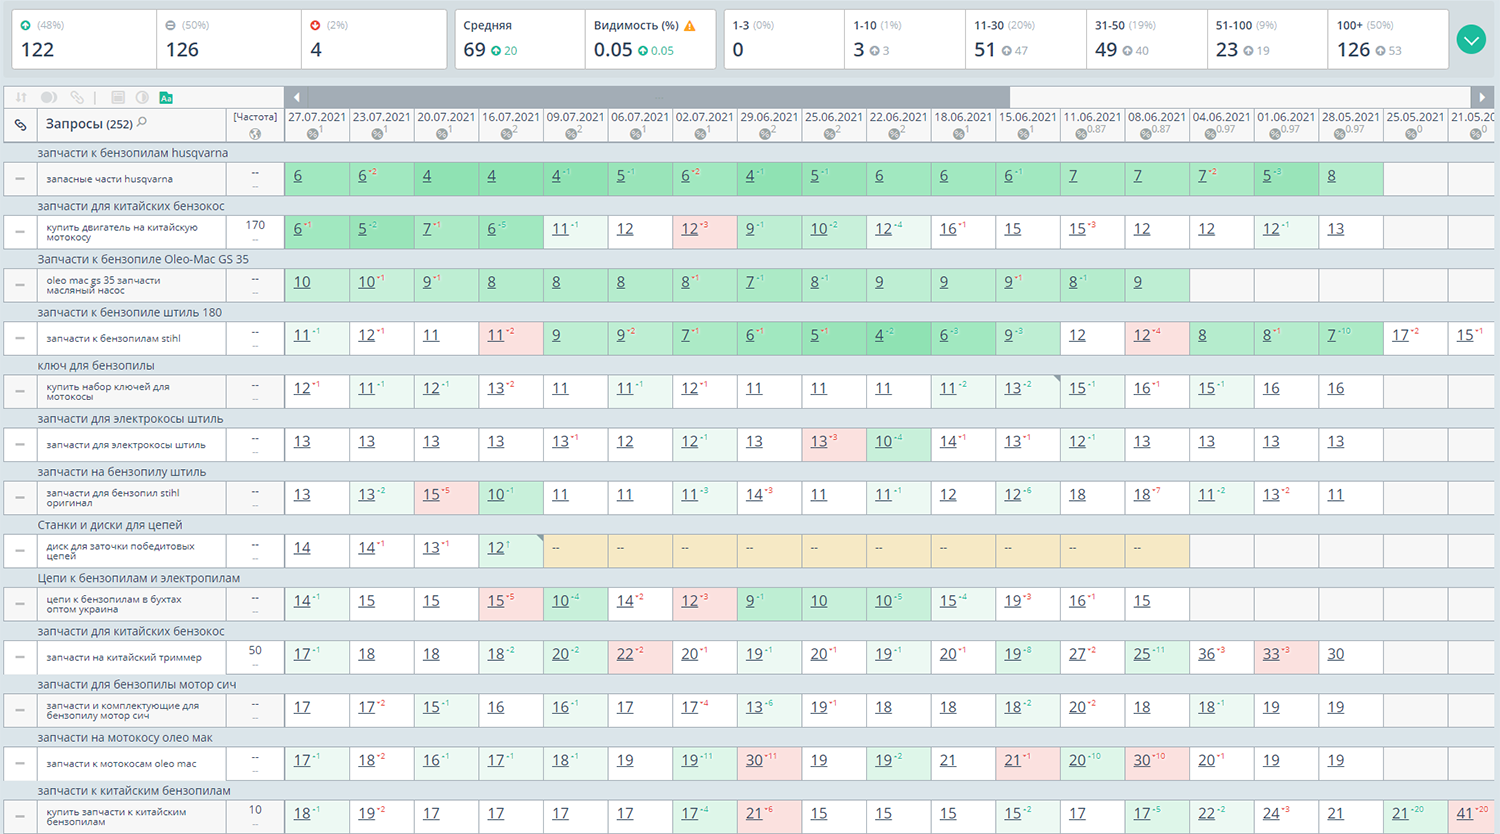Click the green Aa text icon
Screen dimensions: 1500x834
166,98
